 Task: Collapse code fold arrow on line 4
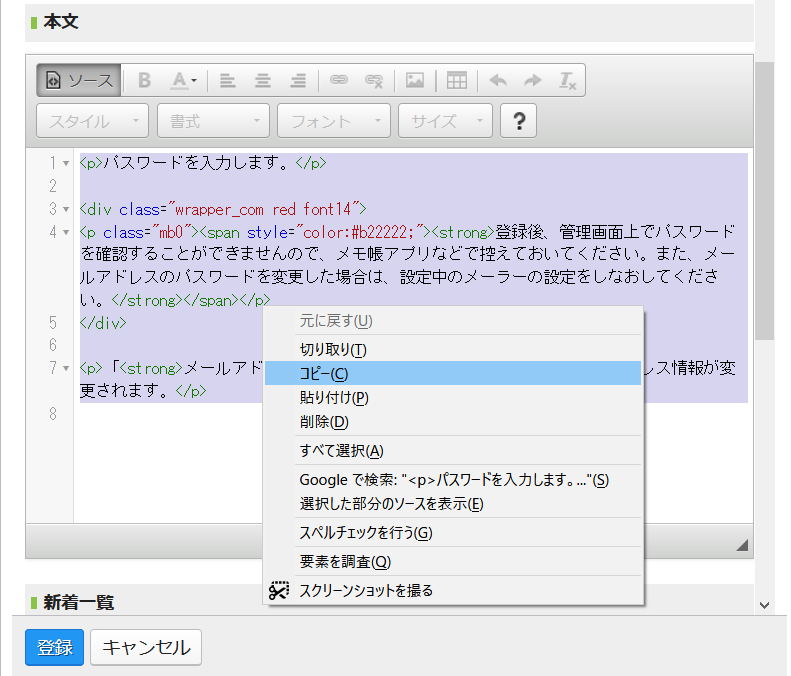tap(66, 233)
